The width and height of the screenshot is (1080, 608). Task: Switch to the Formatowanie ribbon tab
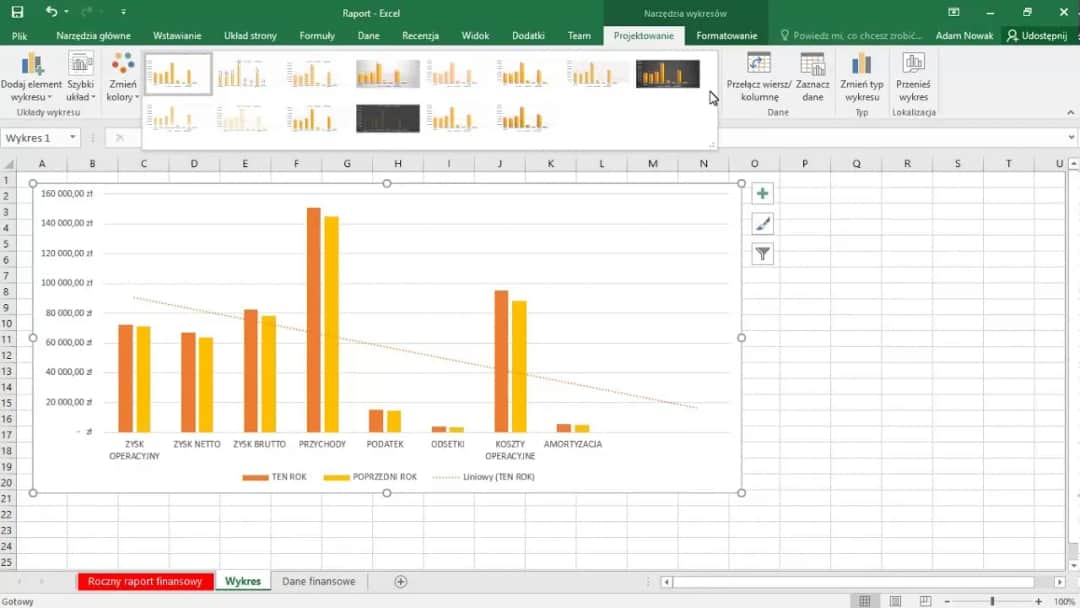pos(726,35)
